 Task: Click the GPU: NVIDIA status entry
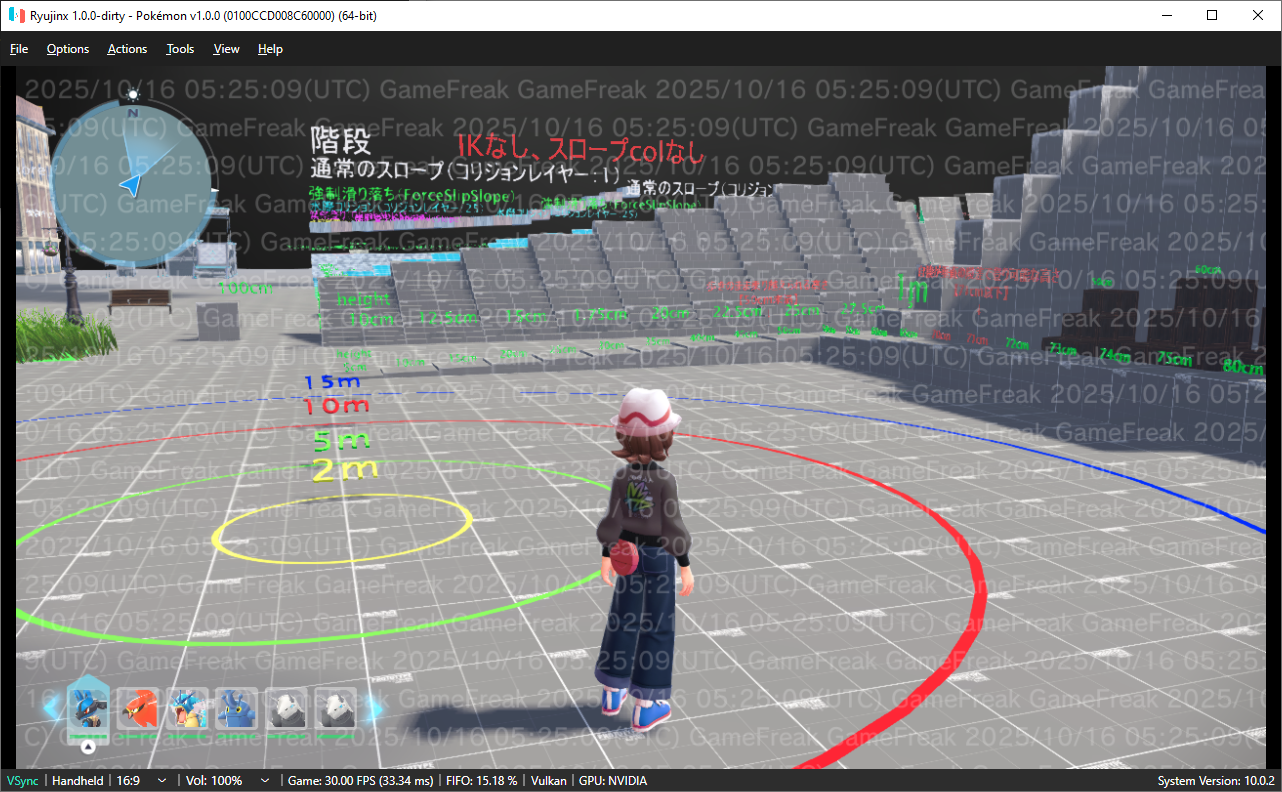tap(613, 781)
